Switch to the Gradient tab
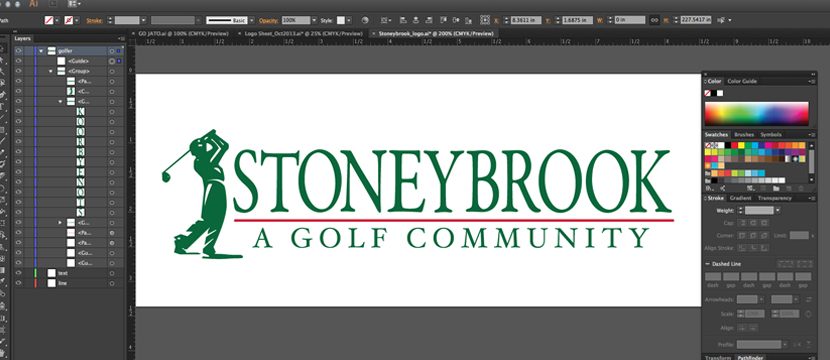The width and height of the screenshot is (830, 360). click(x=740, y=198)
